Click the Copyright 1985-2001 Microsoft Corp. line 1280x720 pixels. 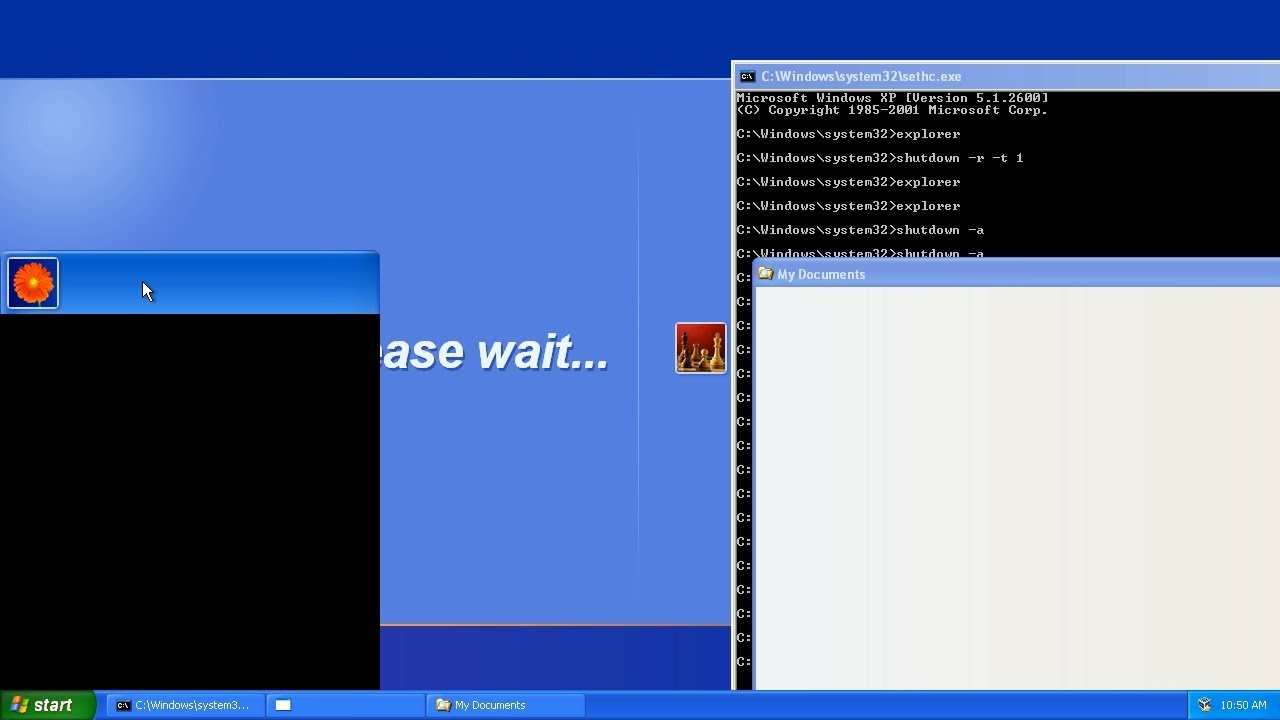[x=893, y=110]
